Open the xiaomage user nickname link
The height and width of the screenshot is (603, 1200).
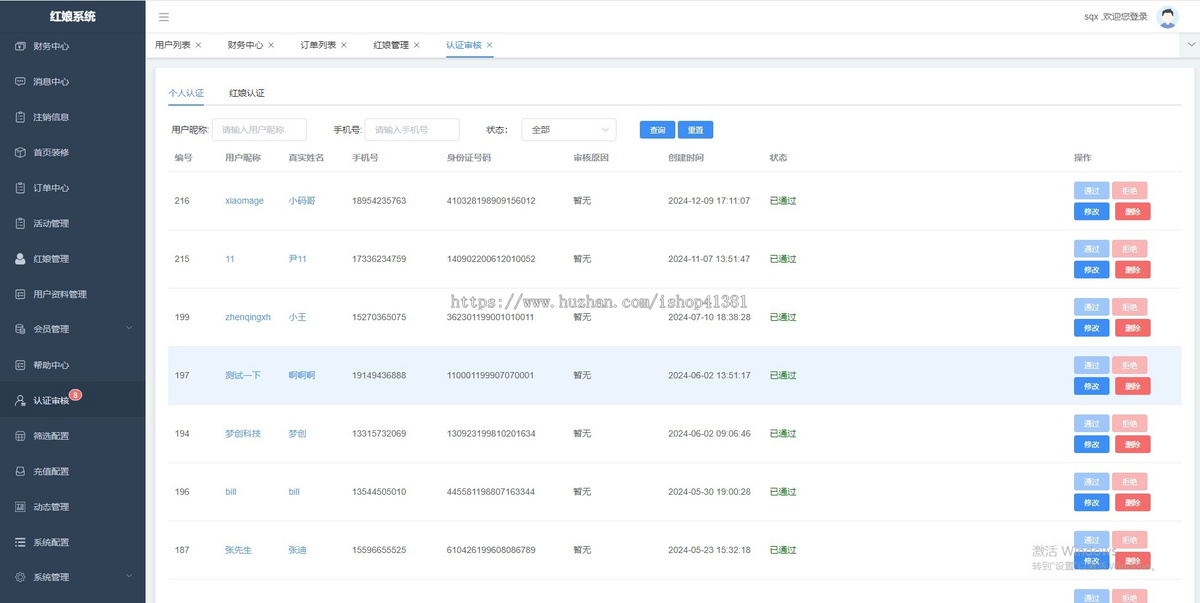[245, 201]
